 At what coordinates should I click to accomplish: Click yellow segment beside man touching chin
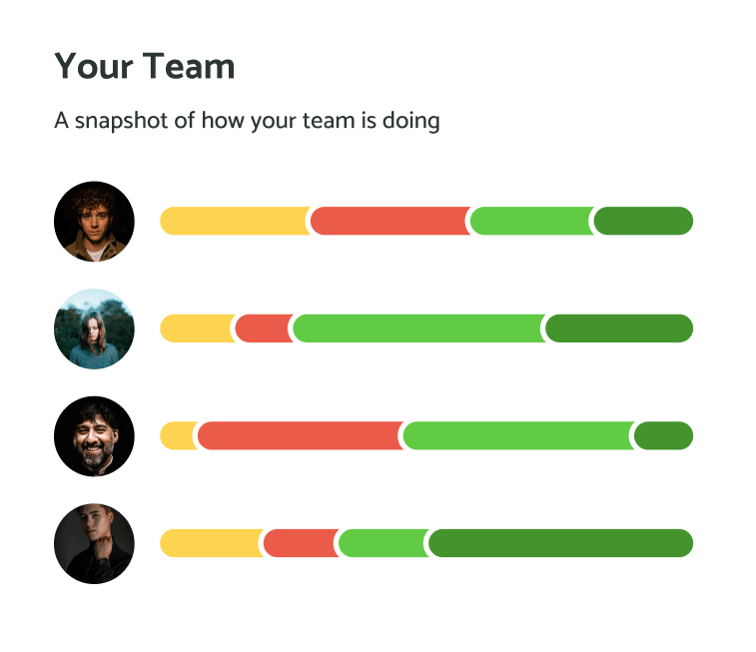[x=211, y=543]
